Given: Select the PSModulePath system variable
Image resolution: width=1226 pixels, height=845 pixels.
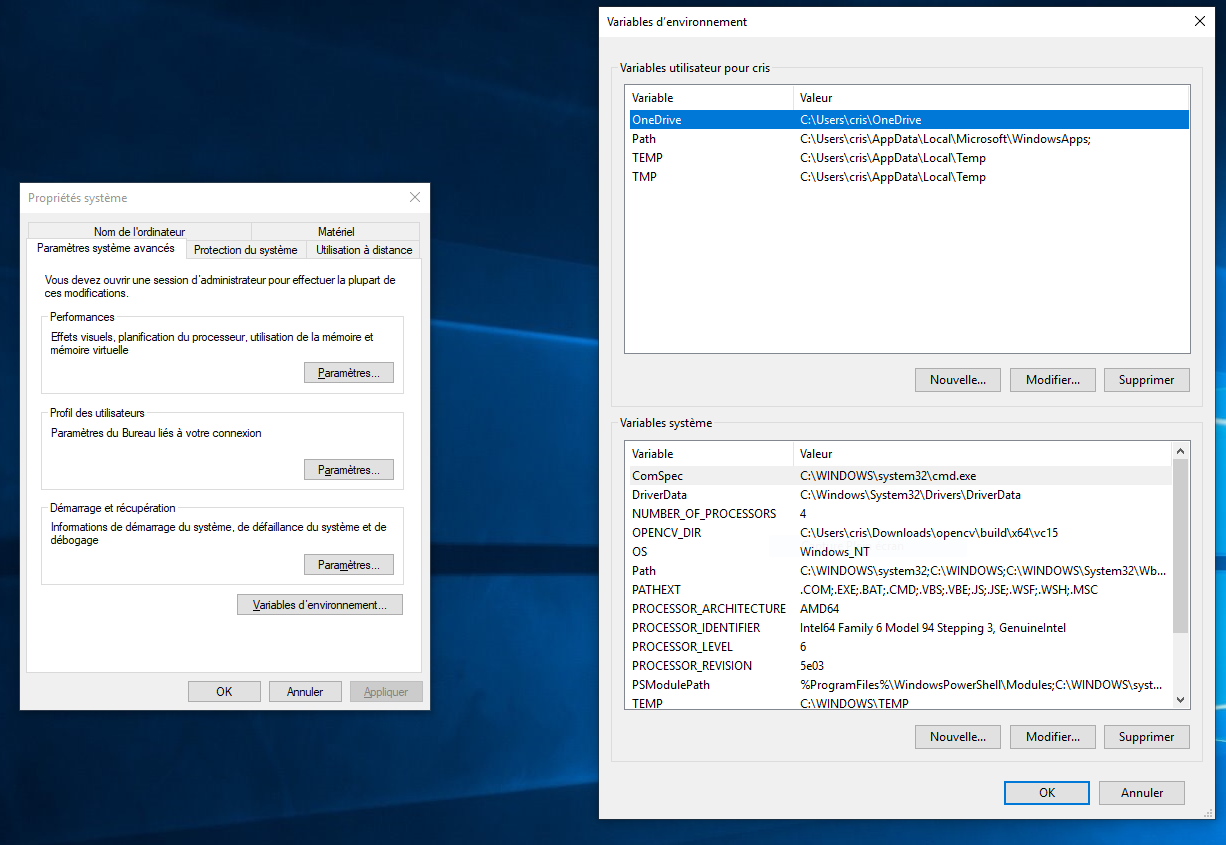Looking at the screenshot, I should pos(900,685).
